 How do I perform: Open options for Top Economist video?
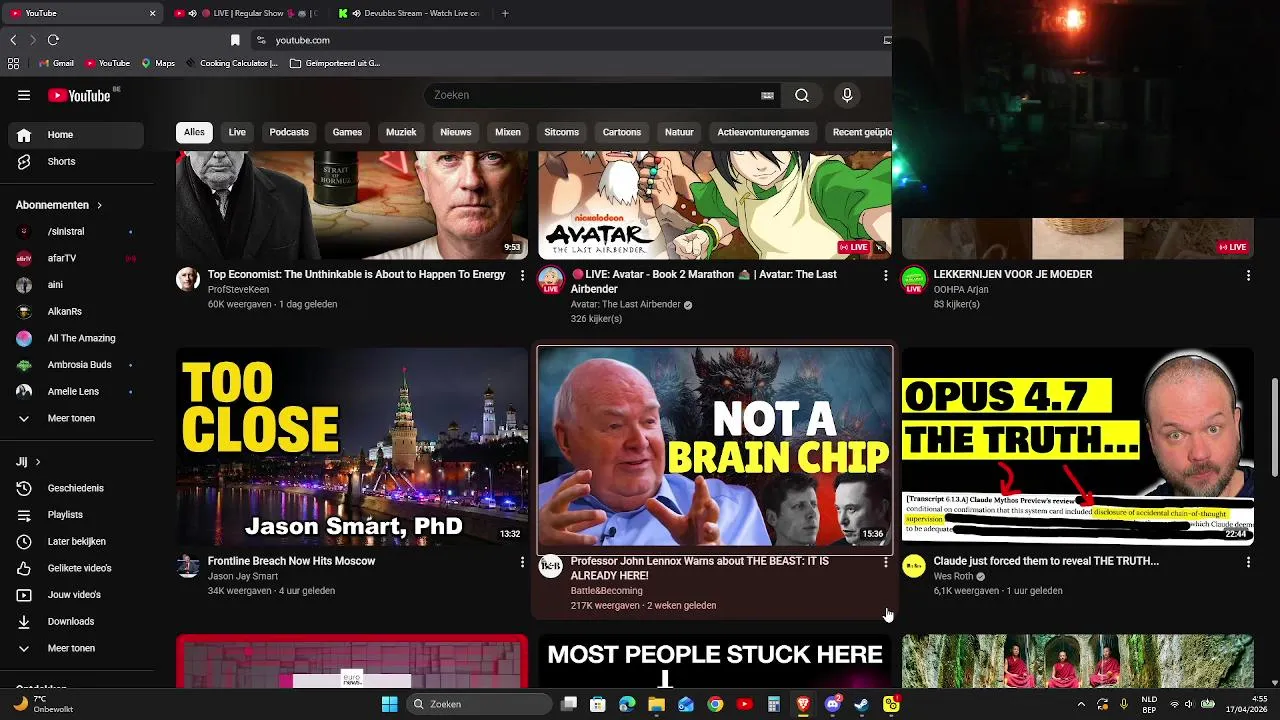coord(522,275)
